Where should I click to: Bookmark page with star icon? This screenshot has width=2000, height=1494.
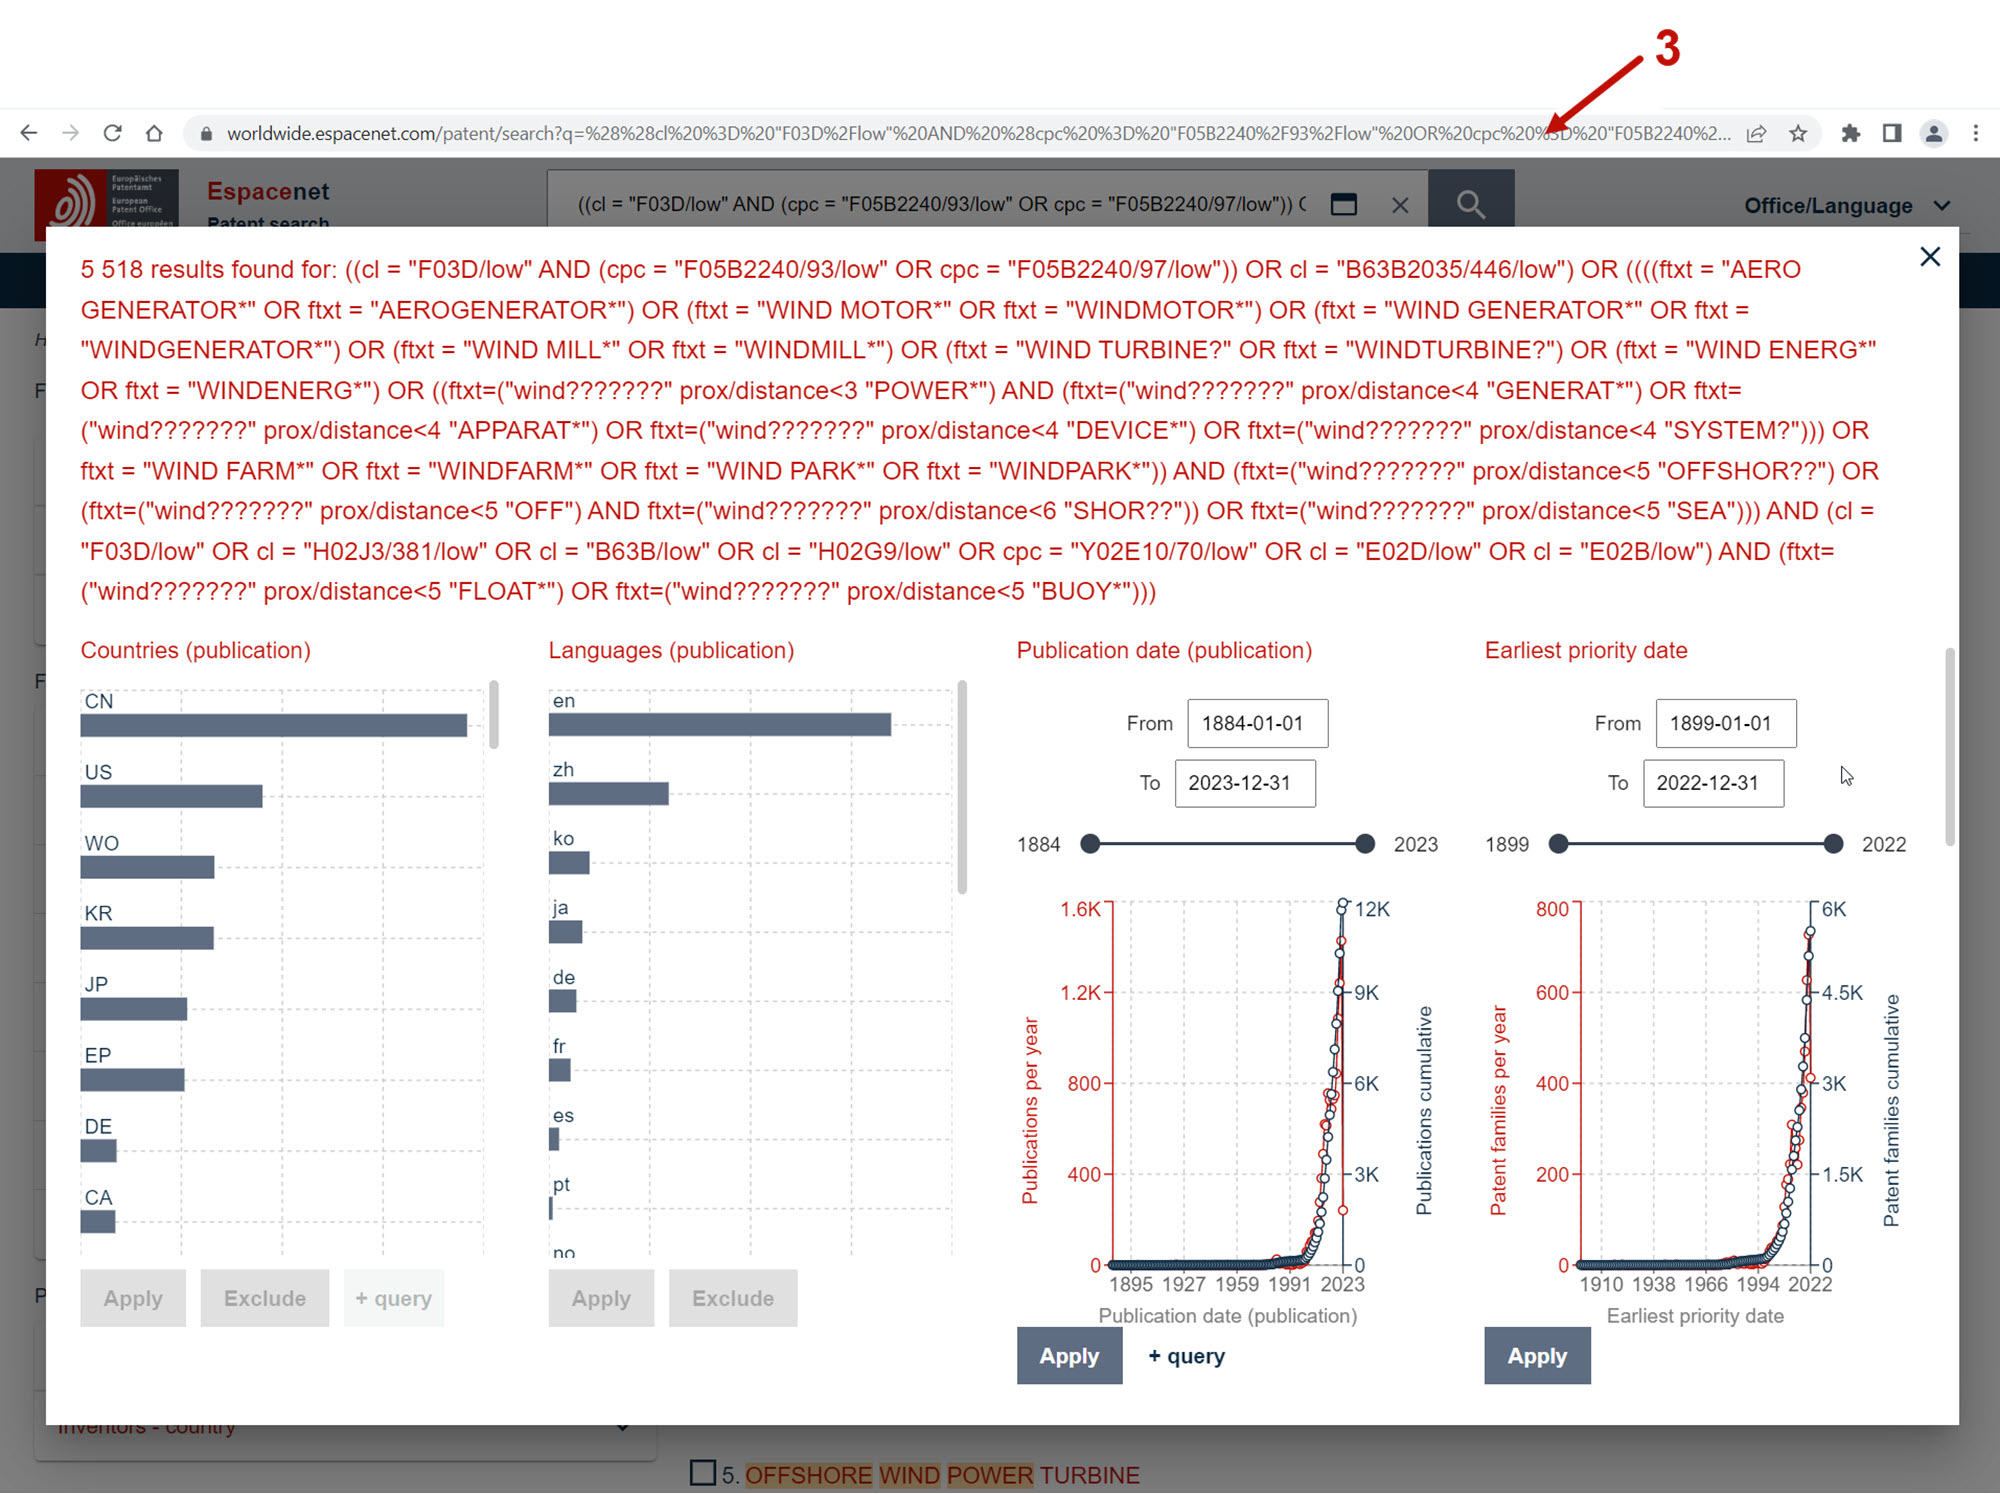1798,133
